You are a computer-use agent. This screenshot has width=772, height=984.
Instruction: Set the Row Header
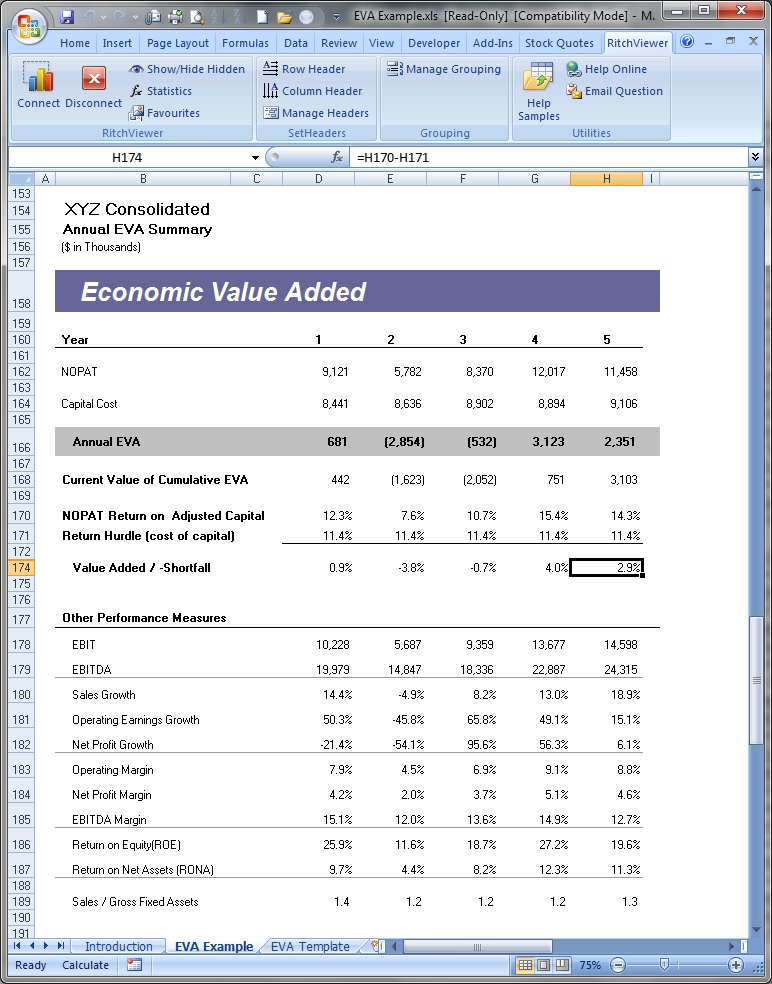point(304,69)
